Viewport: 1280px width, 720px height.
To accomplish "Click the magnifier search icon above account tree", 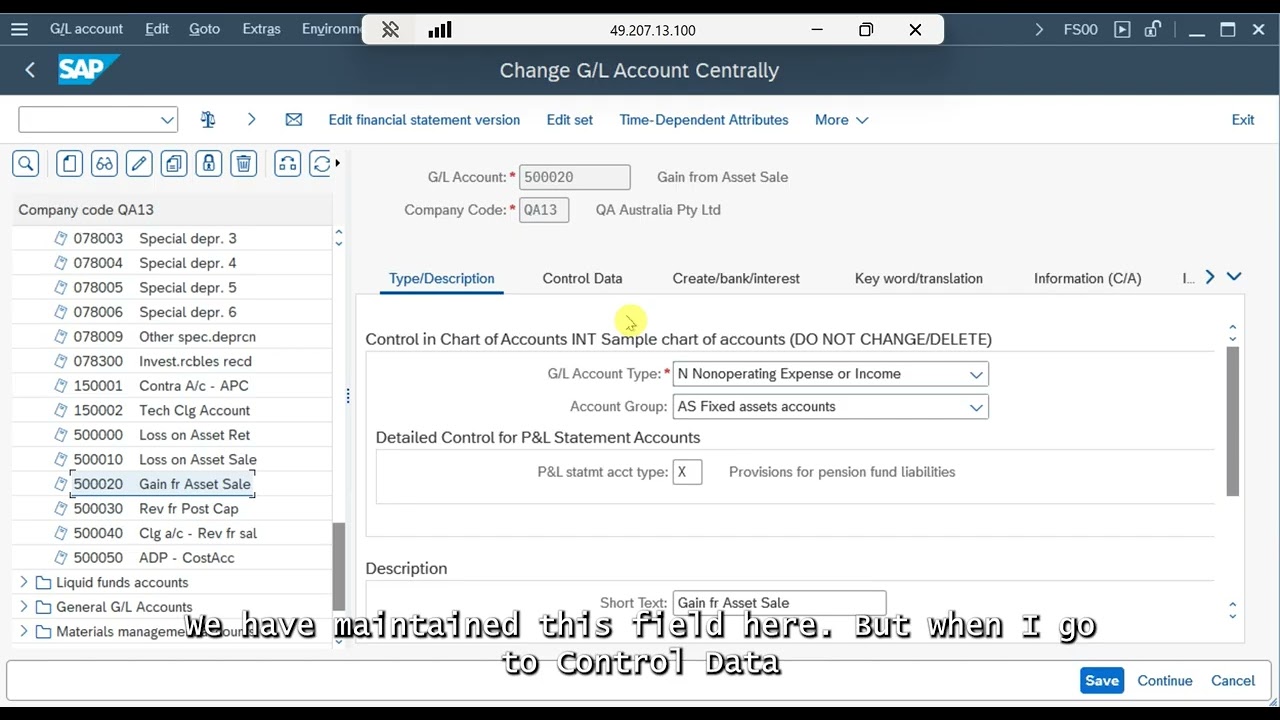I will tap(26, 164).
